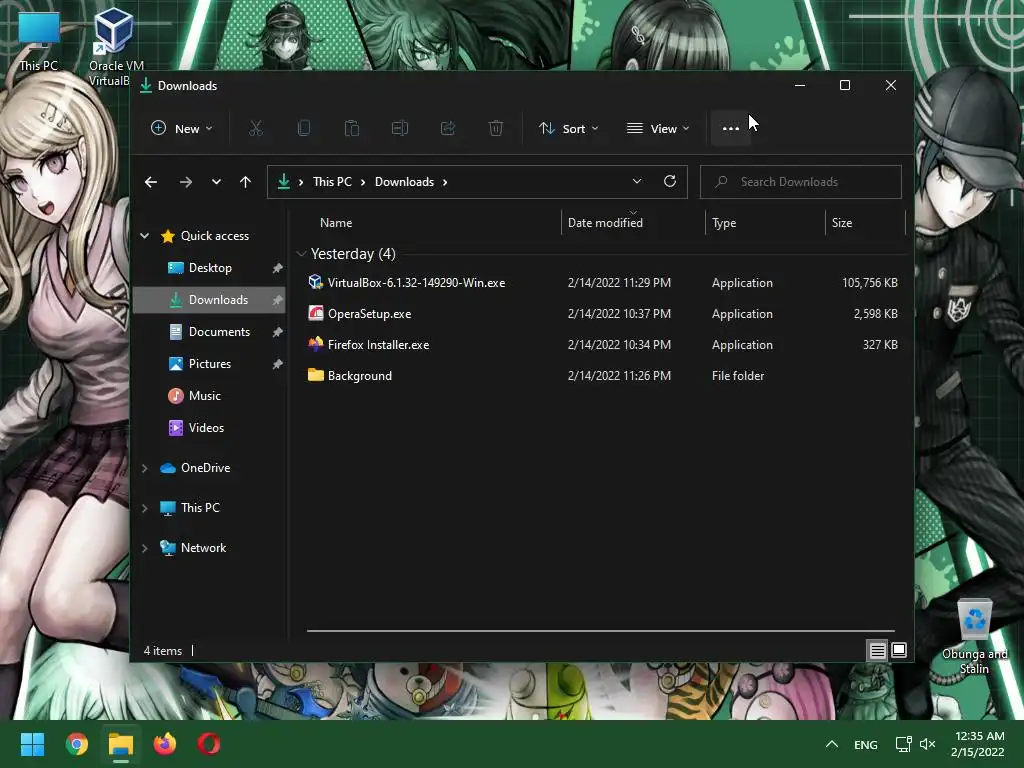
Task: Select Downloads in navigation pane
Action: tap(210, 300)
